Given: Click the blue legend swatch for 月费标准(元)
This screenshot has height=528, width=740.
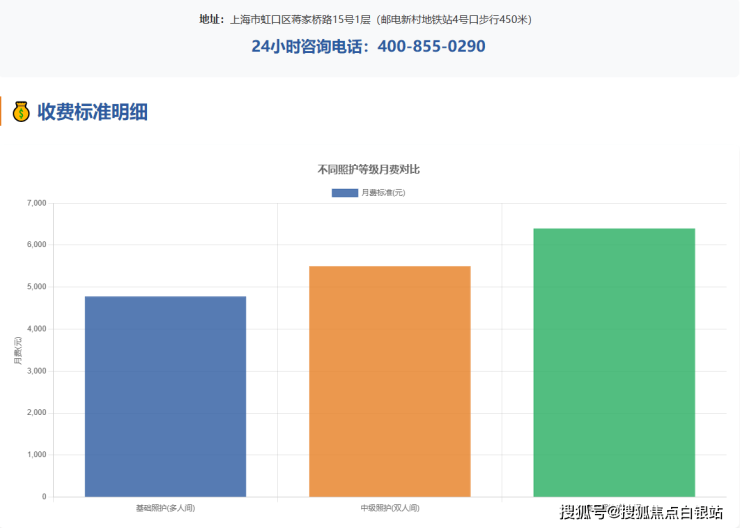Looking at the screenshot, I should point(344,192).
